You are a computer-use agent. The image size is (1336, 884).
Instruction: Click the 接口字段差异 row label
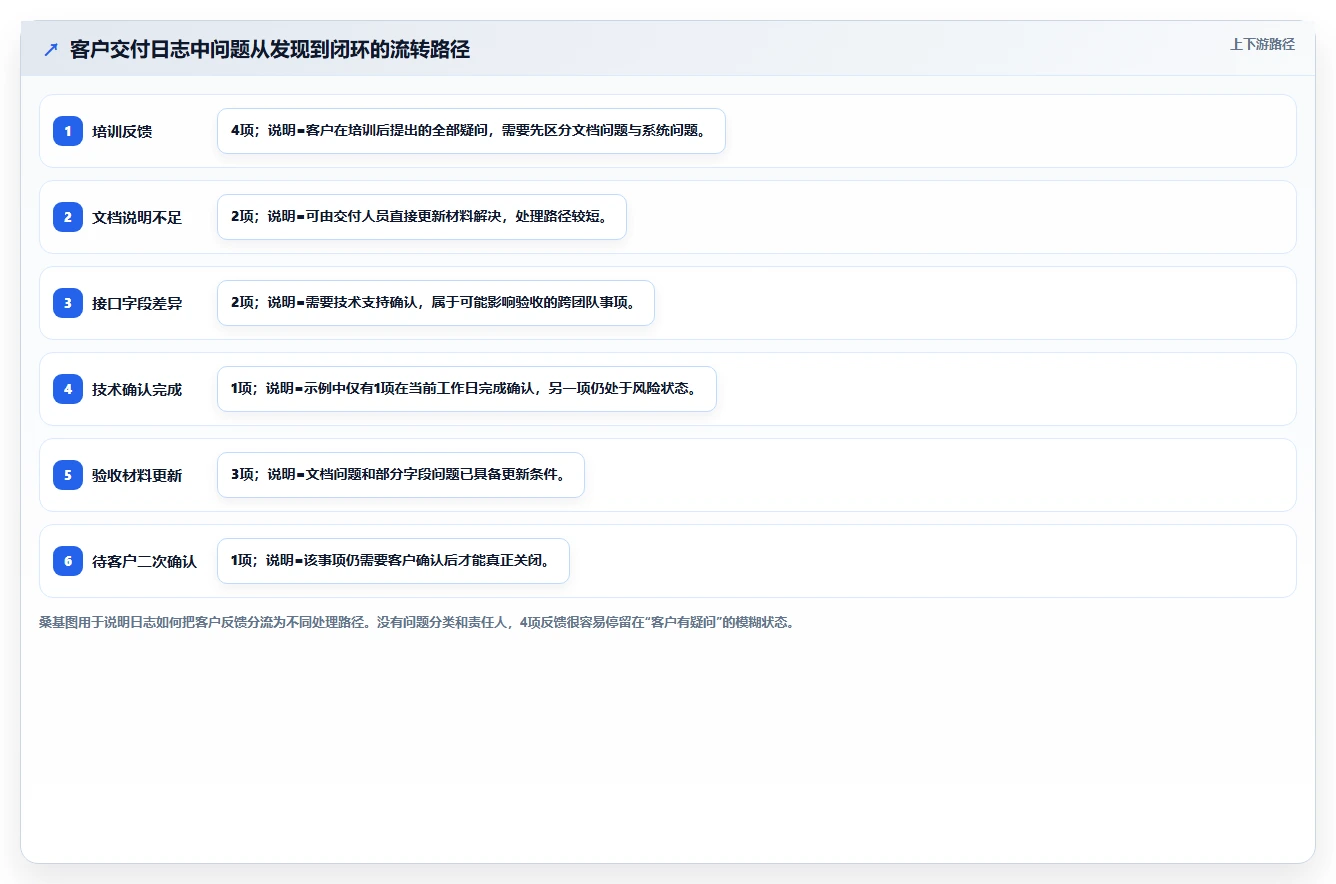click(x=137, y=303)
